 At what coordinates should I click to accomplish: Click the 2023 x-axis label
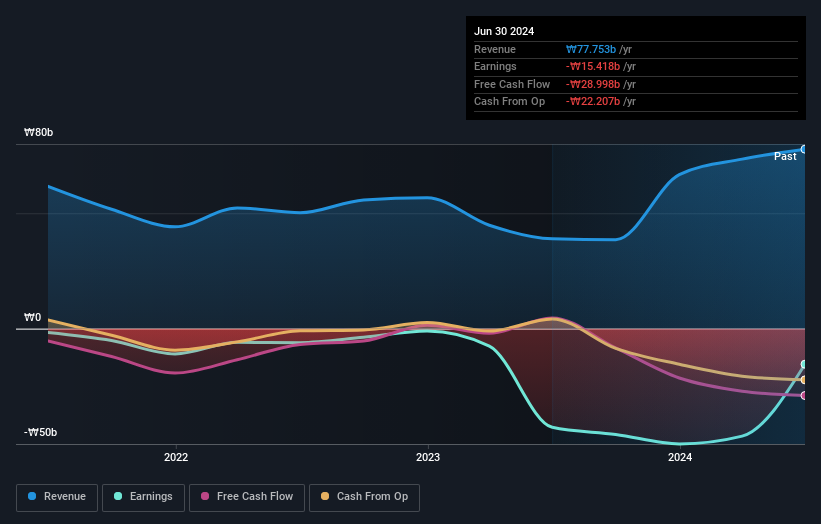(428, 457)
